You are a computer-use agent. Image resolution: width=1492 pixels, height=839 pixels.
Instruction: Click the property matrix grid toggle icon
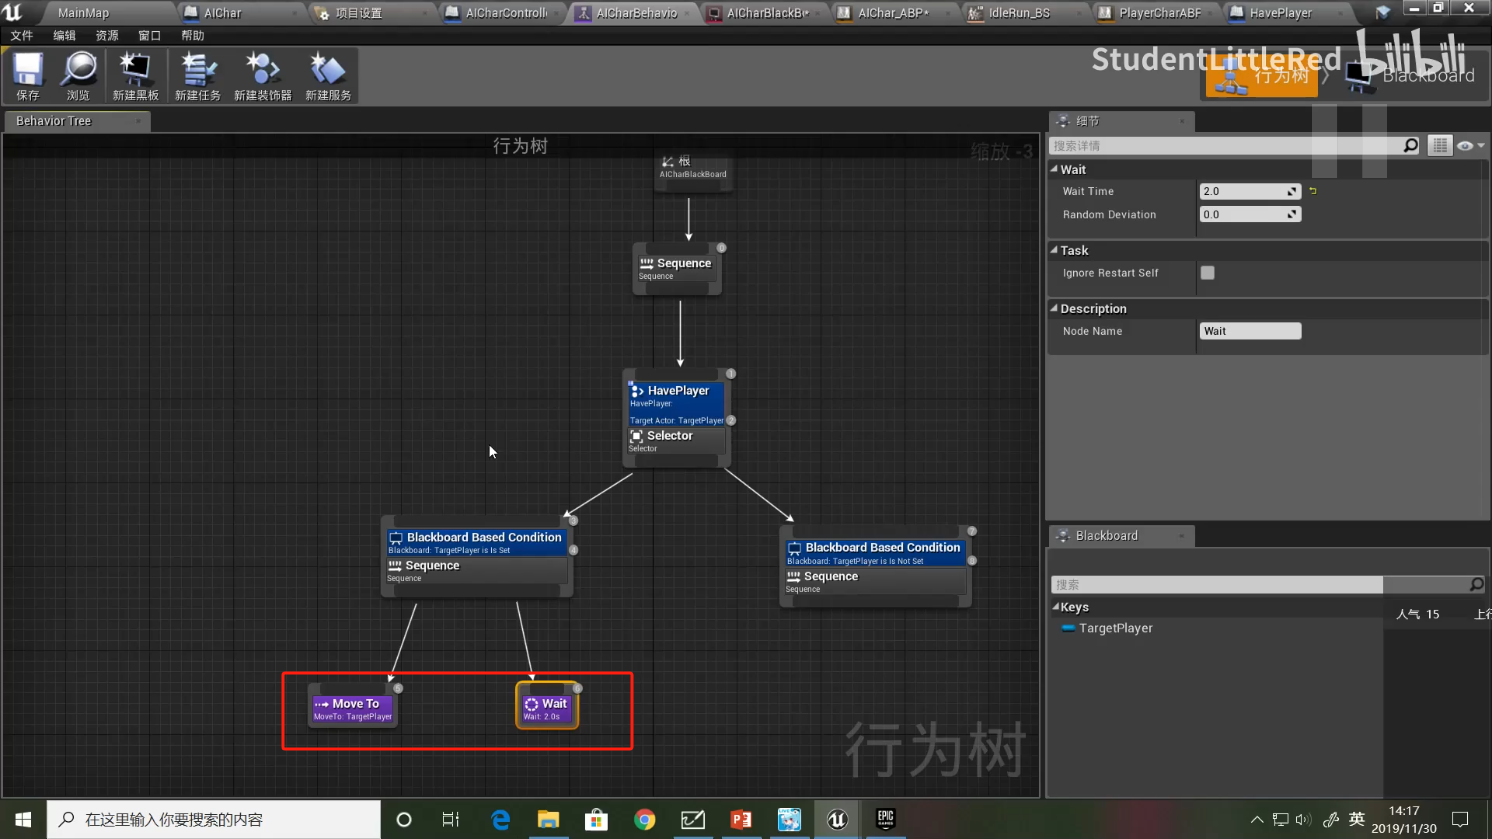[1440, 145]
